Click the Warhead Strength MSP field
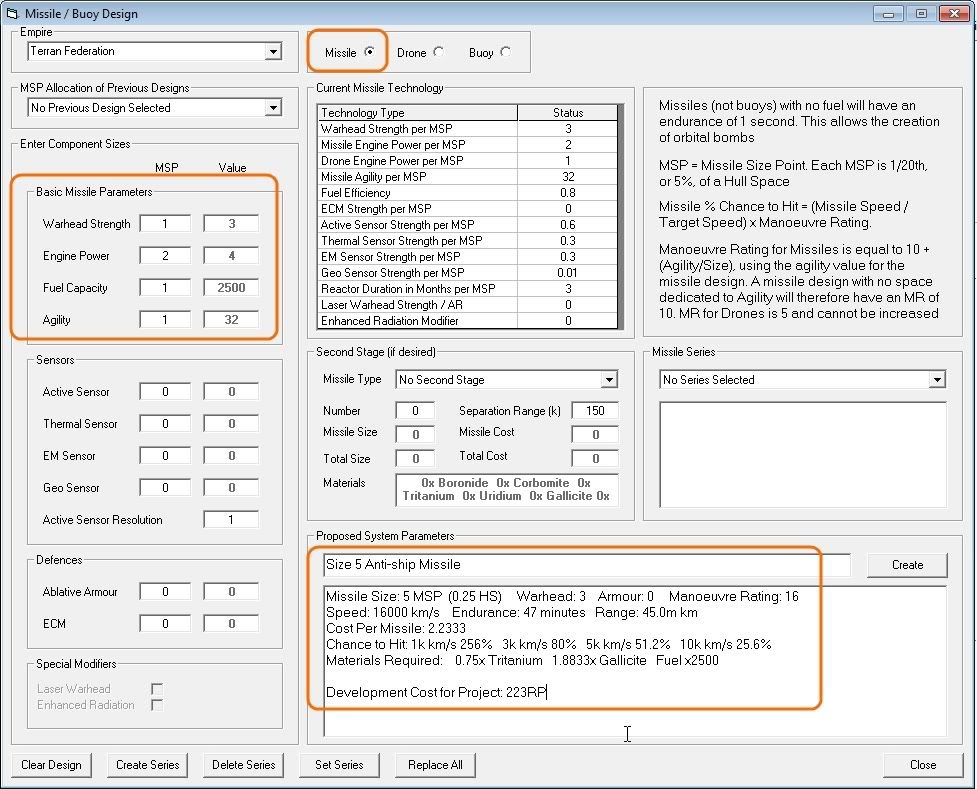The width and height of the screenshot is (977, 789). pos(165,224)
